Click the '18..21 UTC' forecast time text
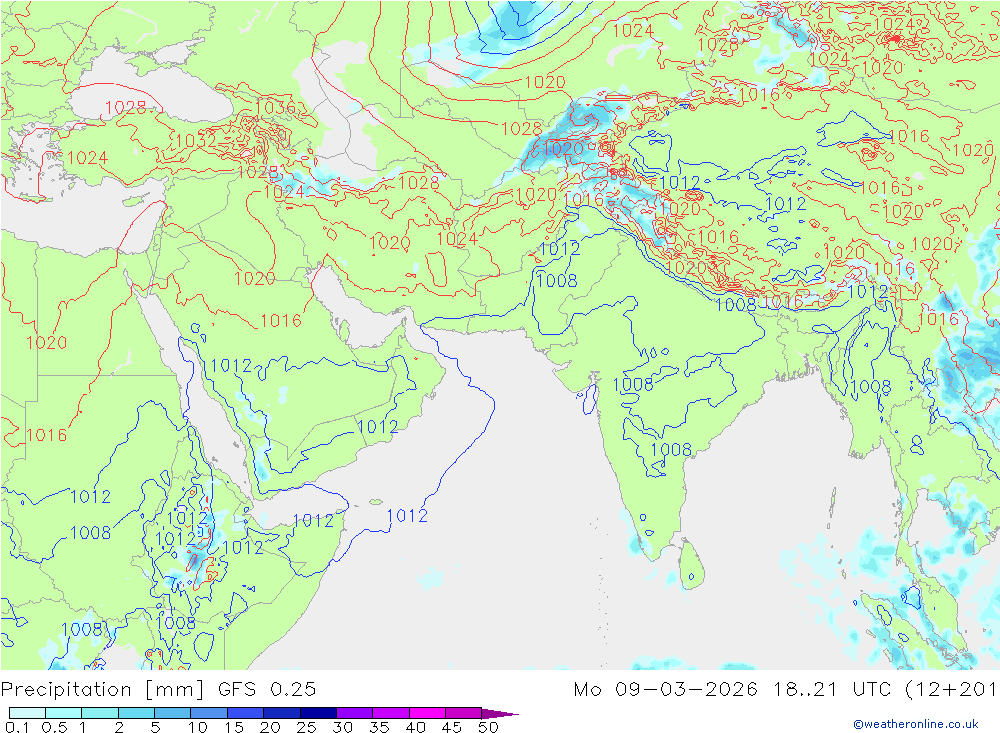This screenshot has width=1000, height=733. tap(832, 690)
